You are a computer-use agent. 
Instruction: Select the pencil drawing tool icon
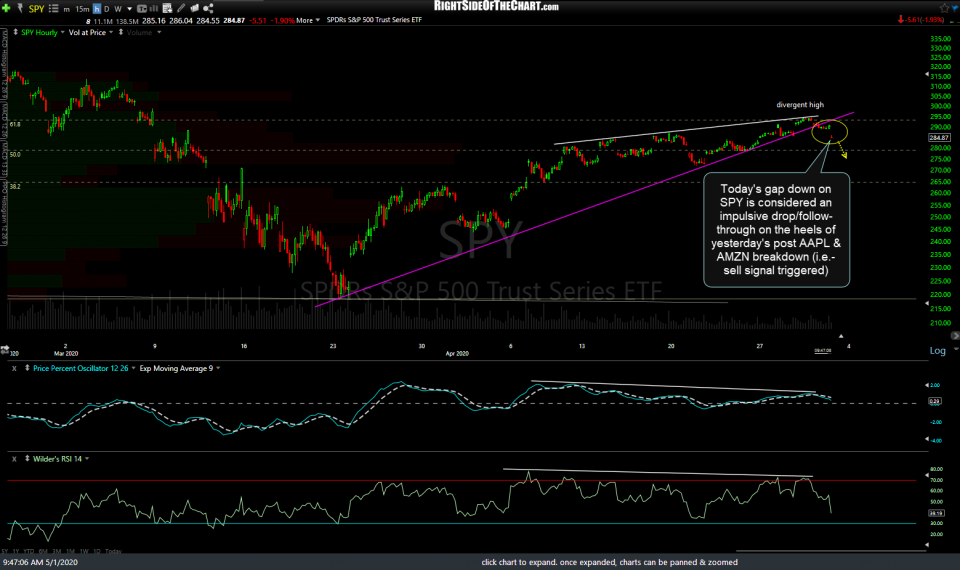(x=181, y=8)
